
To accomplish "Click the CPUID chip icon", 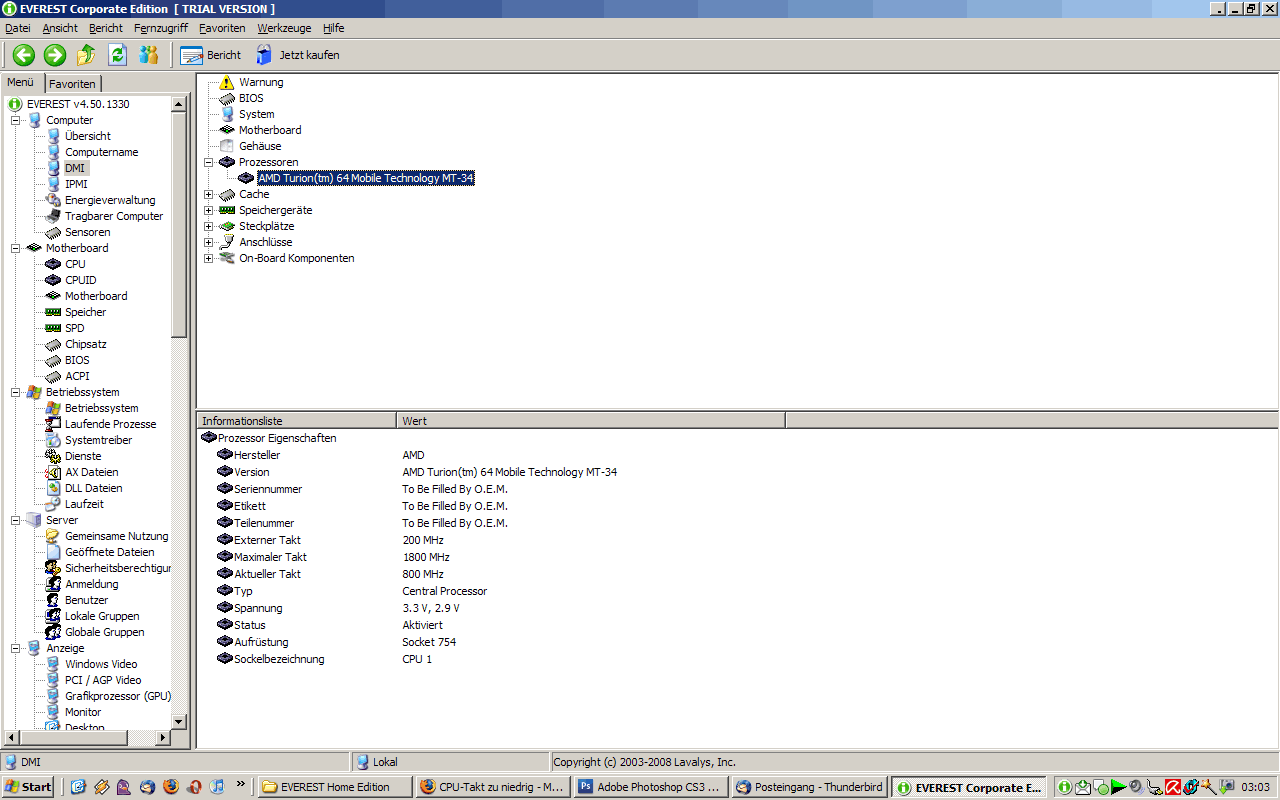I will click(x=53, y=280).
